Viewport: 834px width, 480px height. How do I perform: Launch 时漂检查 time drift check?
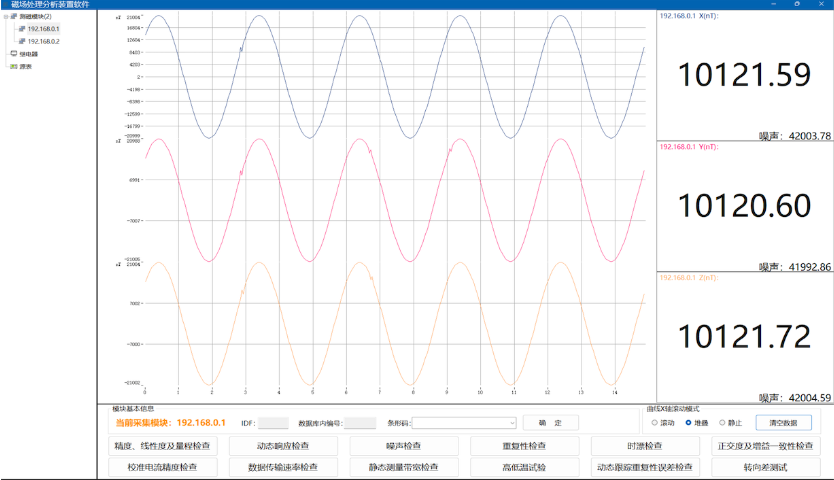pos(645,446)
